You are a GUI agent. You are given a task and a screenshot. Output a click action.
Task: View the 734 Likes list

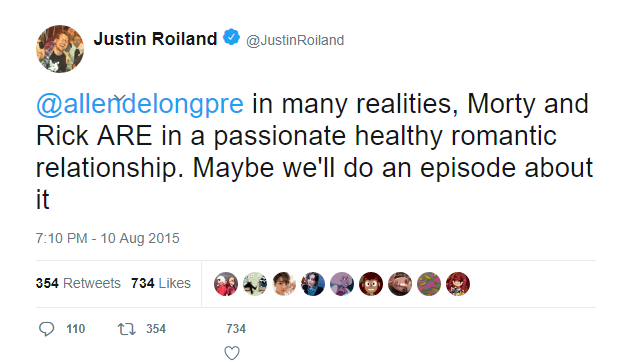point(161,283)
